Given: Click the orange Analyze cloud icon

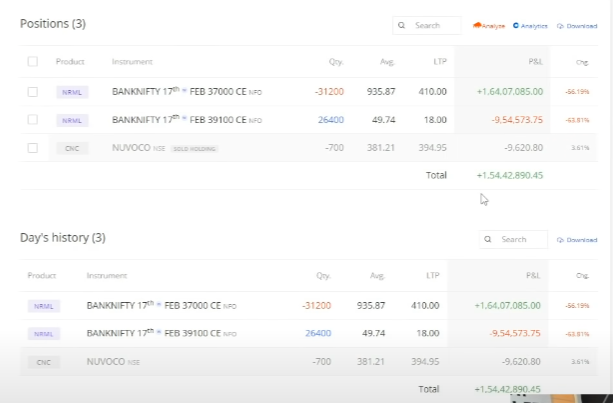Looking at the screenshot, I should pyautogui.click(x=477, y=25).
